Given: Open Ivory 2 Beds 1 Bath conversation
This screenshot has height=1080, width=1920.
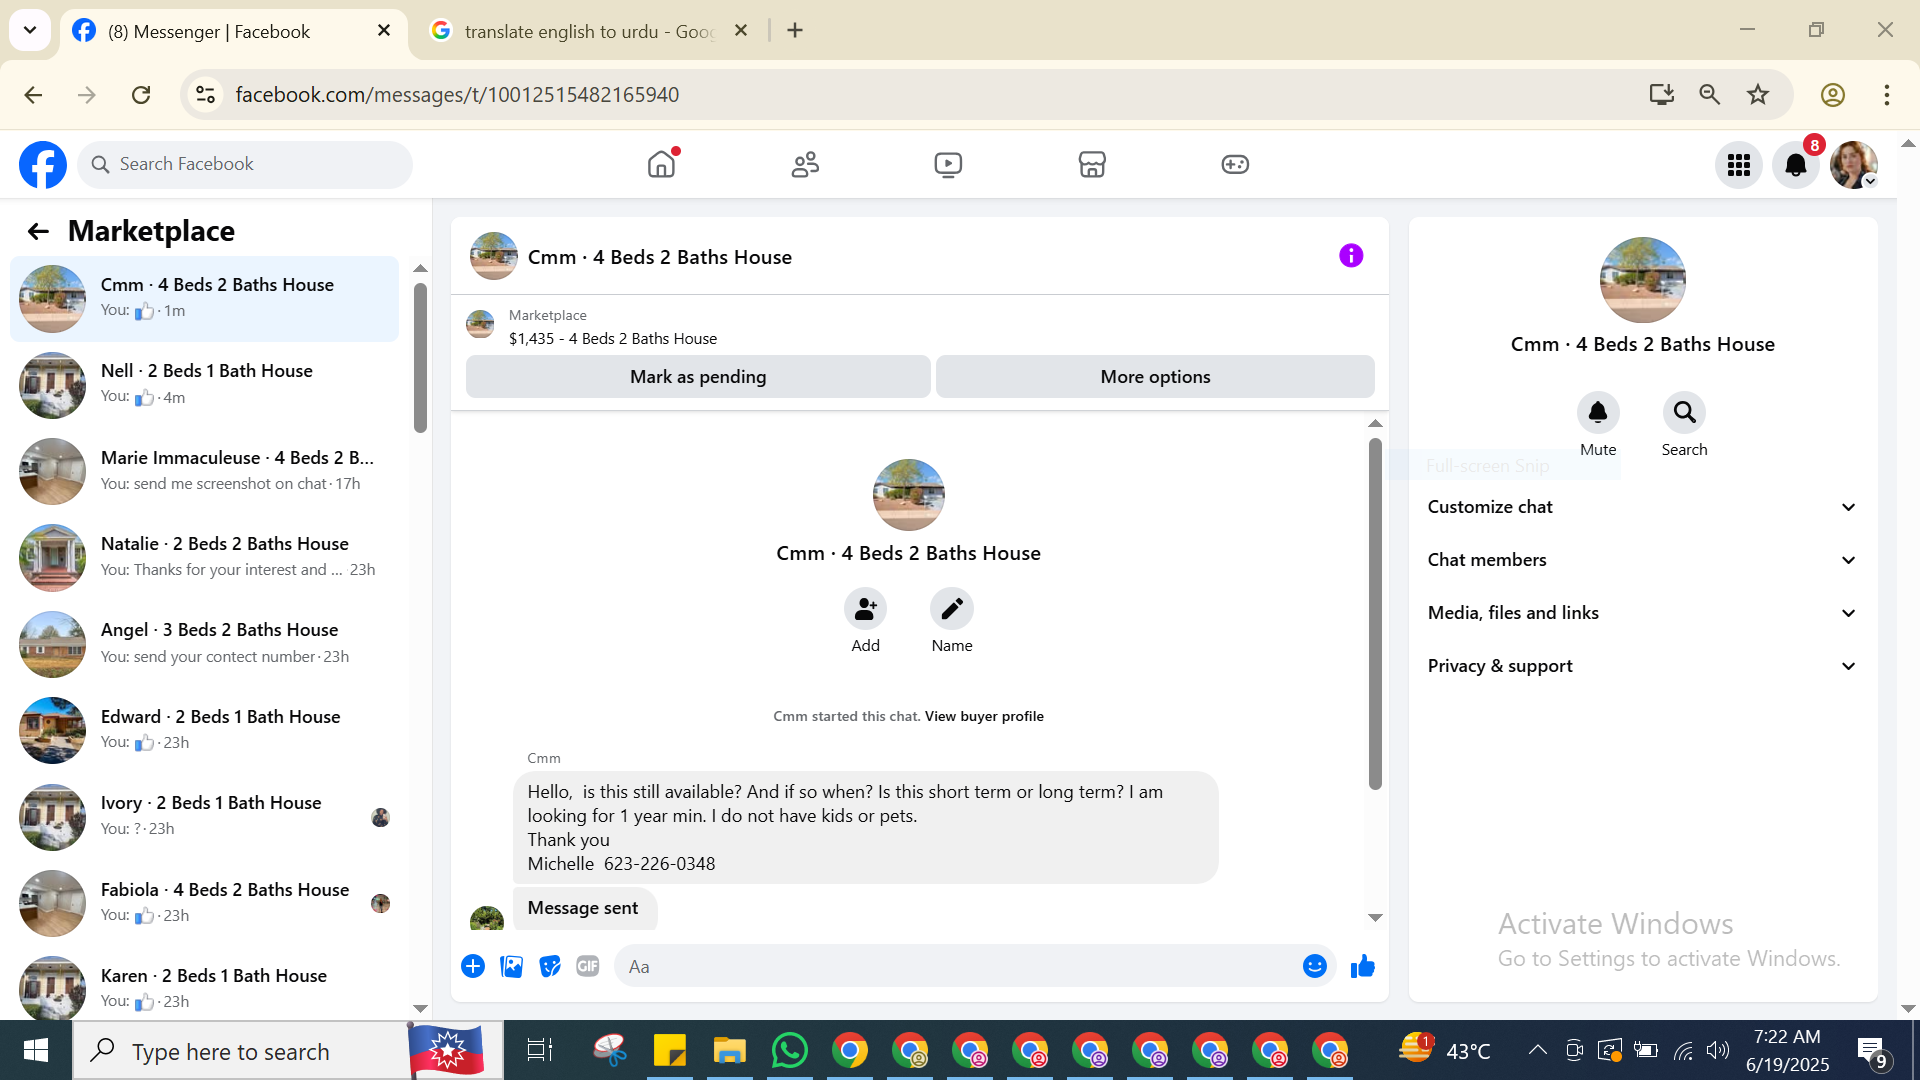Looking at the screenshot, I should click(x=205, y=817).
